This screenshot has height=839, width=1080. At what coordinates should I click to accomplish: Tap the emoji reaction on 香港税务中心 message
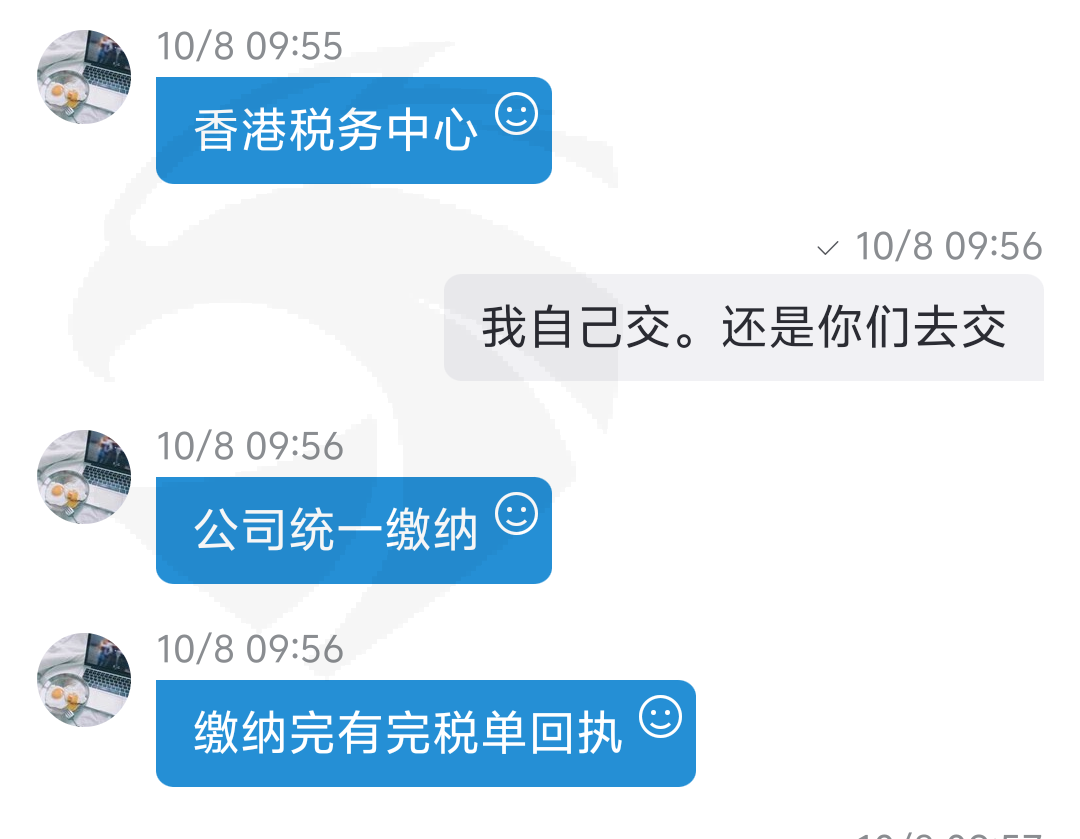click(x=517, y=114)
